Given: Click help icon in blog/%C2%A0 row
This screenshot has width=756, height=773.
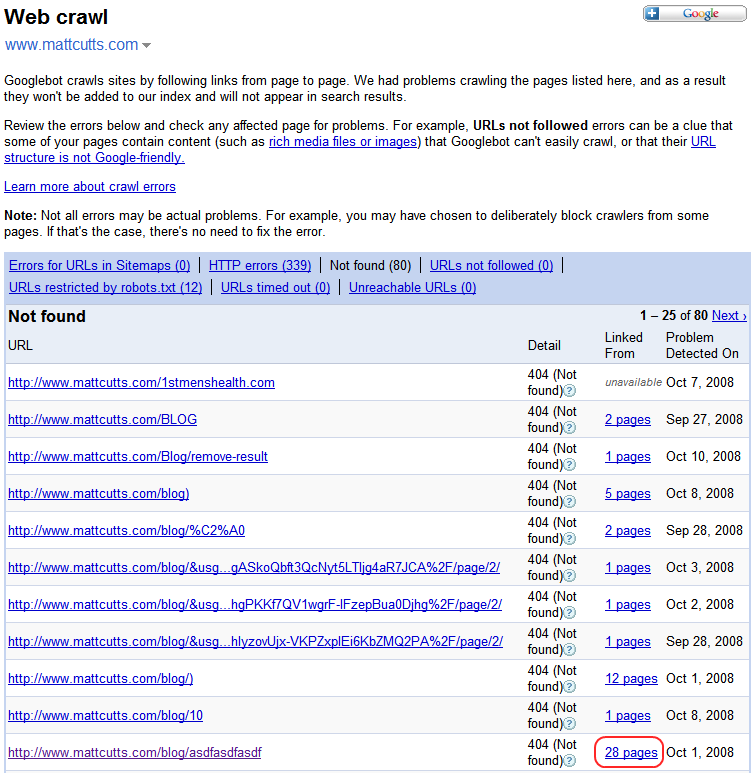Looking at the screenshot, I should (569, 539).
